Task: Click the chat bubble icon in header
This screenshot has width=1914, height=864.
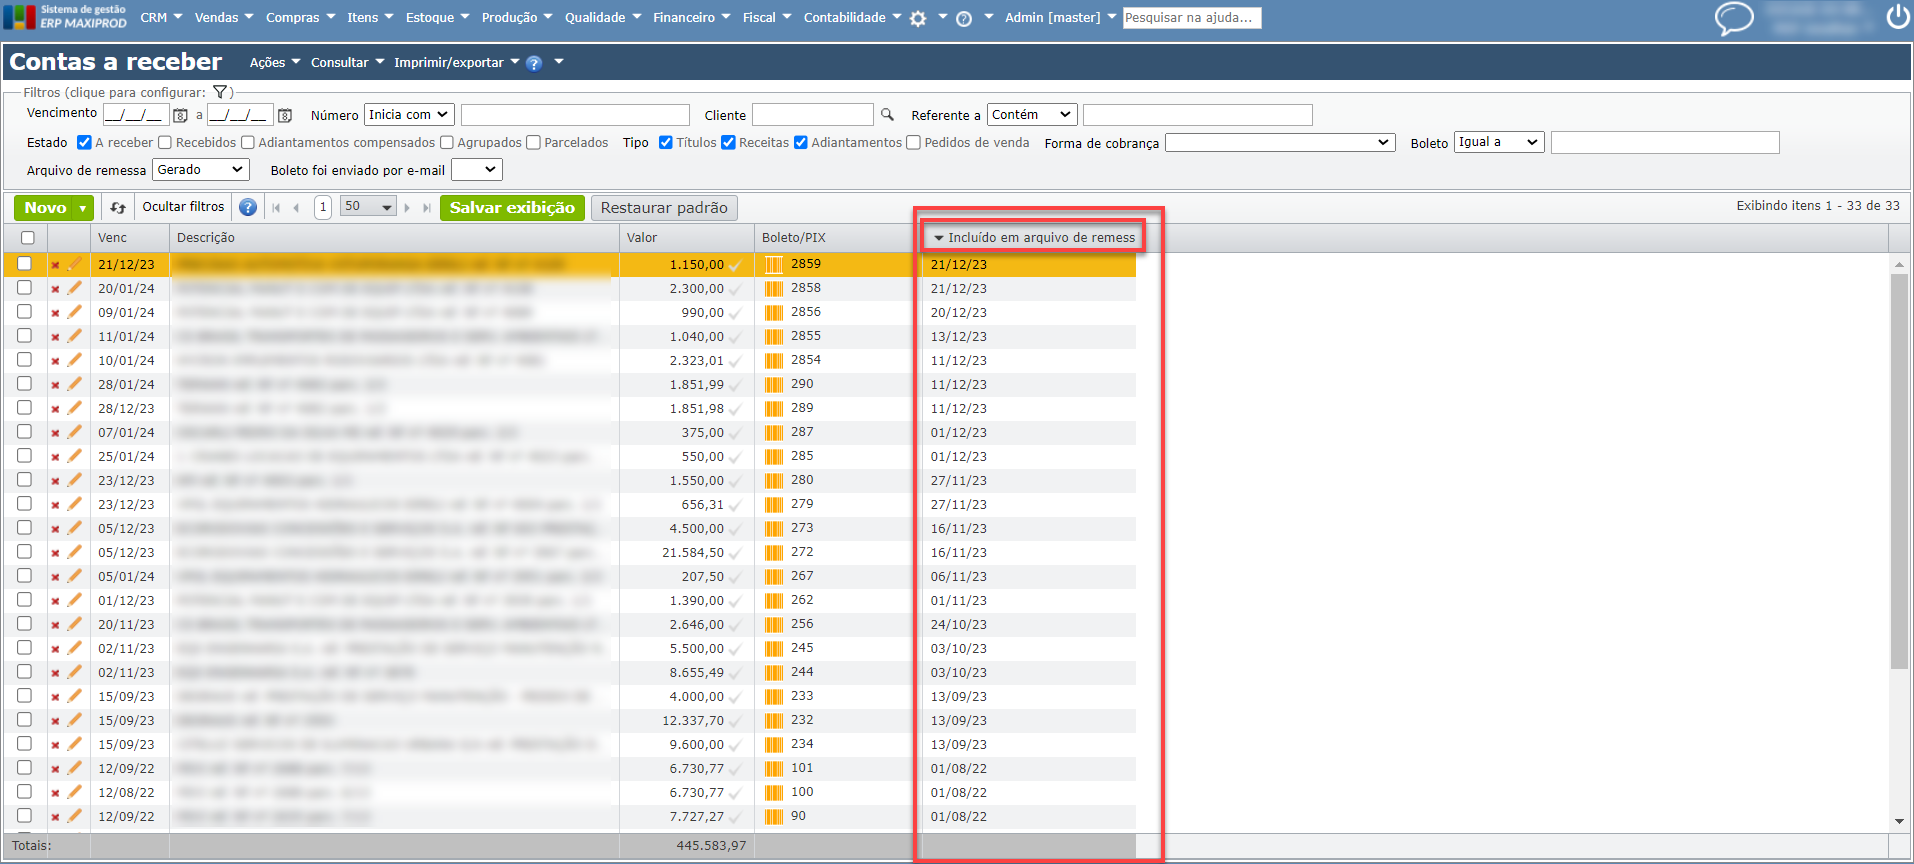Action: [1733, 18]
